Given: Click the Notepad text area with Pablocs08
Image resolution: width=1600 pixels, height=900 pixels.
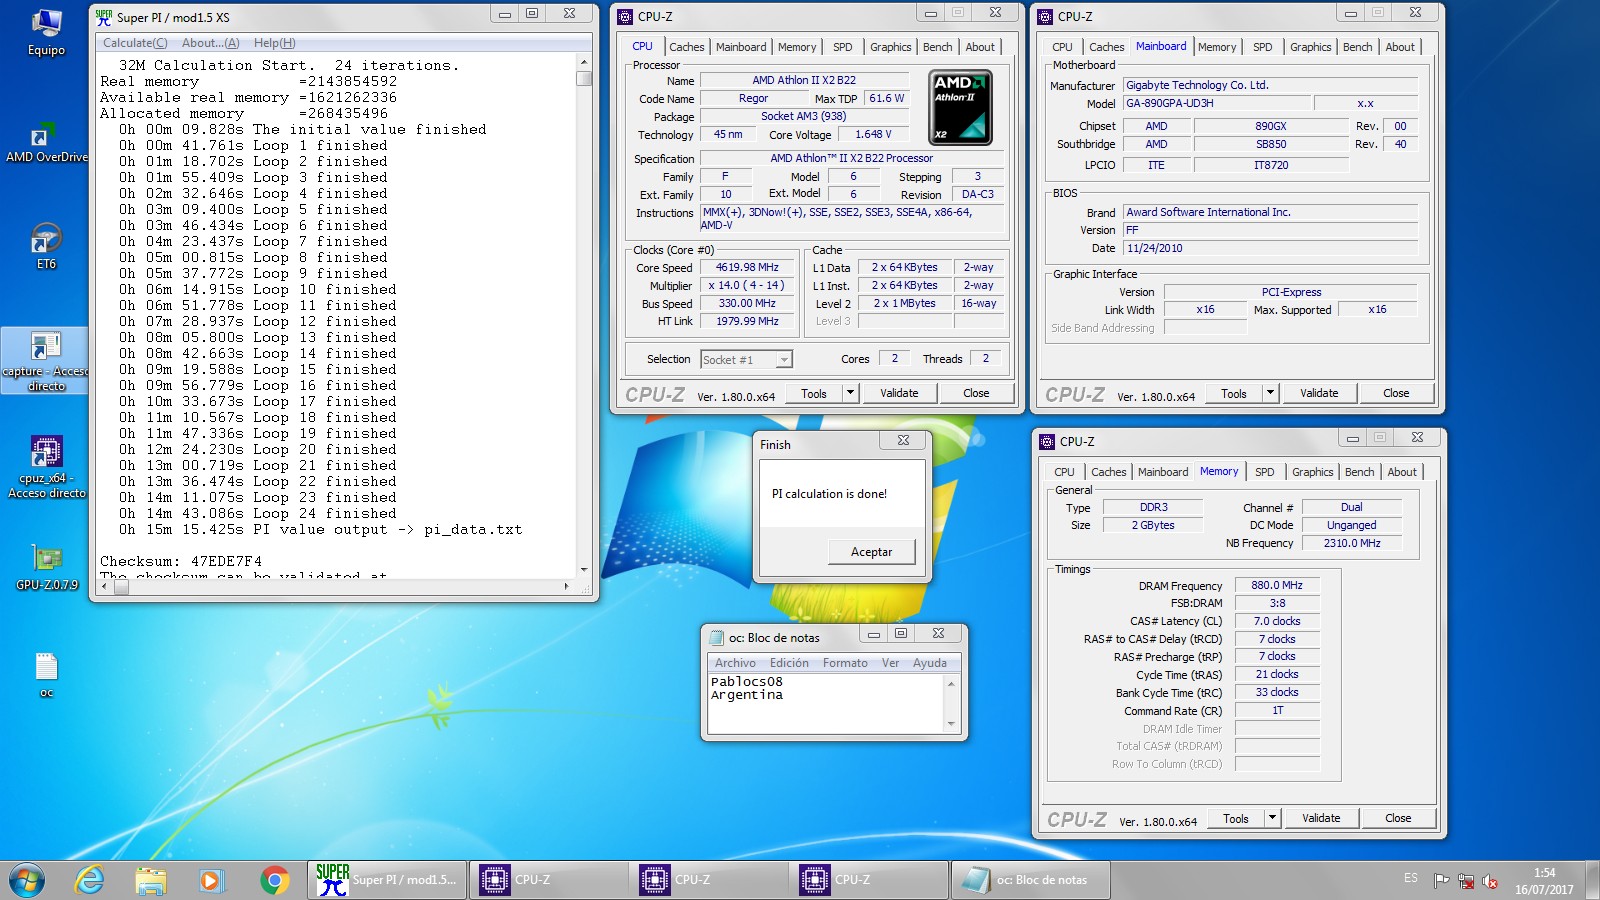Looking at the screenshot, I should coord(826,702).
